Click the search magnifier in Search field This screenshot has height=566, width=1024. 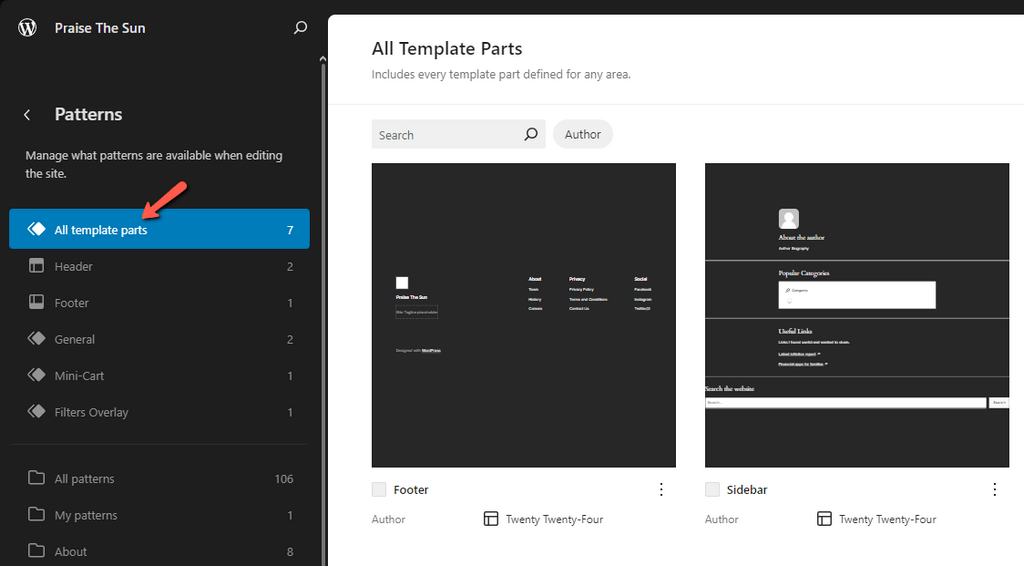(x=531, y=135)
